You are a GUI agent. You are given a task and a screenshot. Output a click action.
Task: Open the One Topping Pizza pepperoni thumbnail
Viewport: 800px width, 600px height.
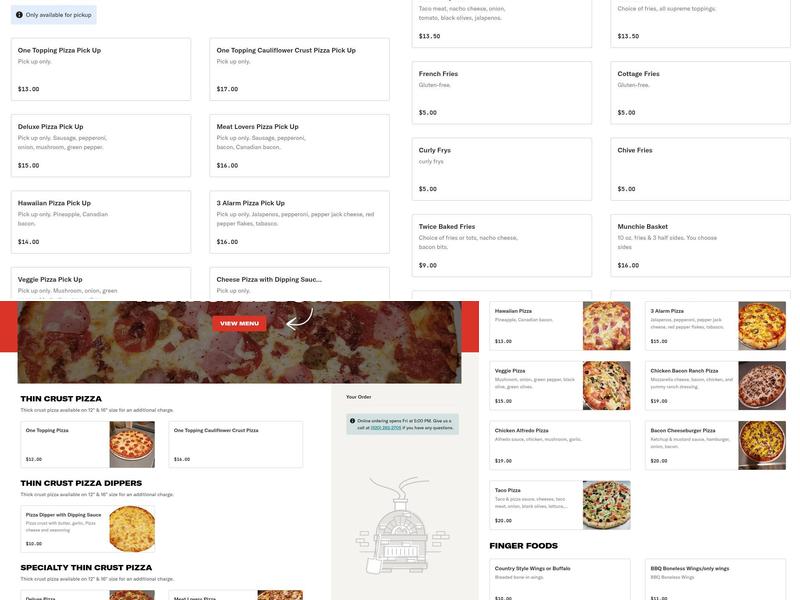[132, 444]
